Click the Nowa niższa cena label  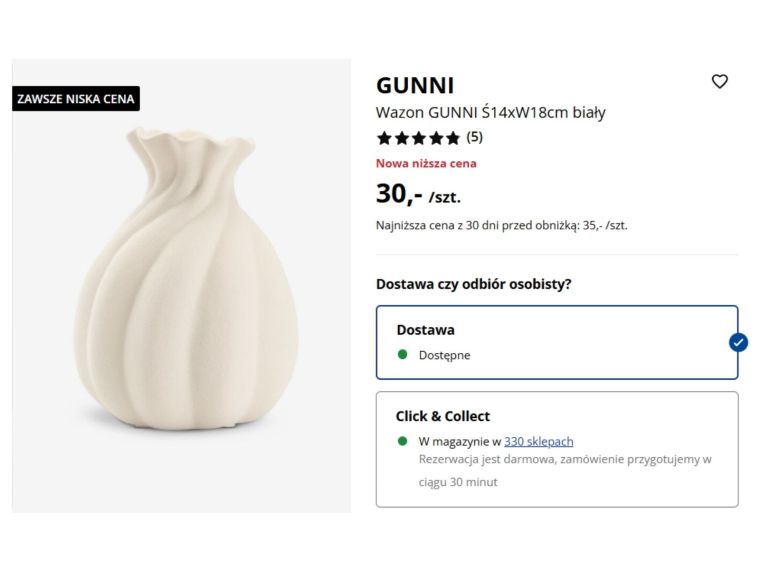tap(426, 163)
